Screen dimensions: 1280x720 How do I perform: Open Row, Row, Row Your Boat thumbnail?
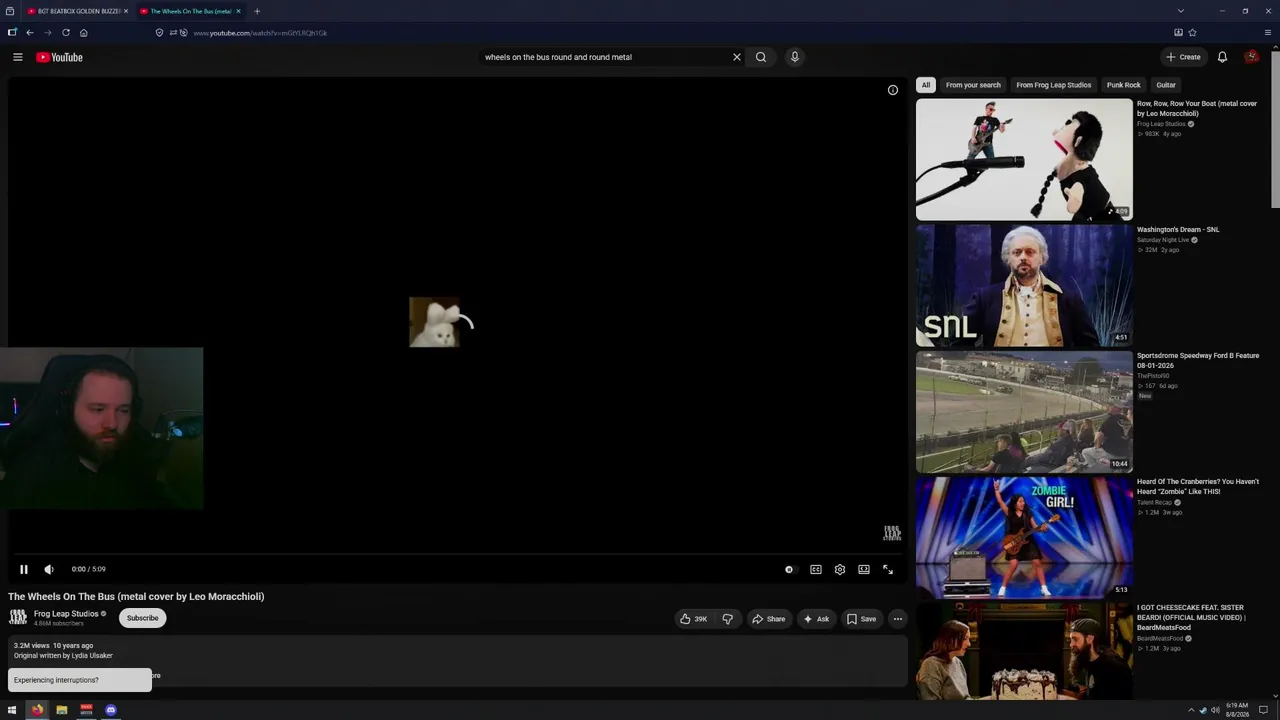[x=1024, y=159]
